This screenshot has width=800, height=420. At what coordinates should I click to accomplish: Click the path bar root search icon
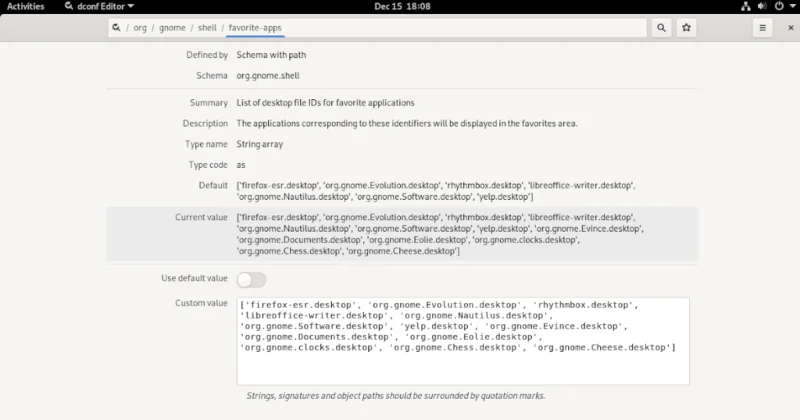[x=116, y=28]
